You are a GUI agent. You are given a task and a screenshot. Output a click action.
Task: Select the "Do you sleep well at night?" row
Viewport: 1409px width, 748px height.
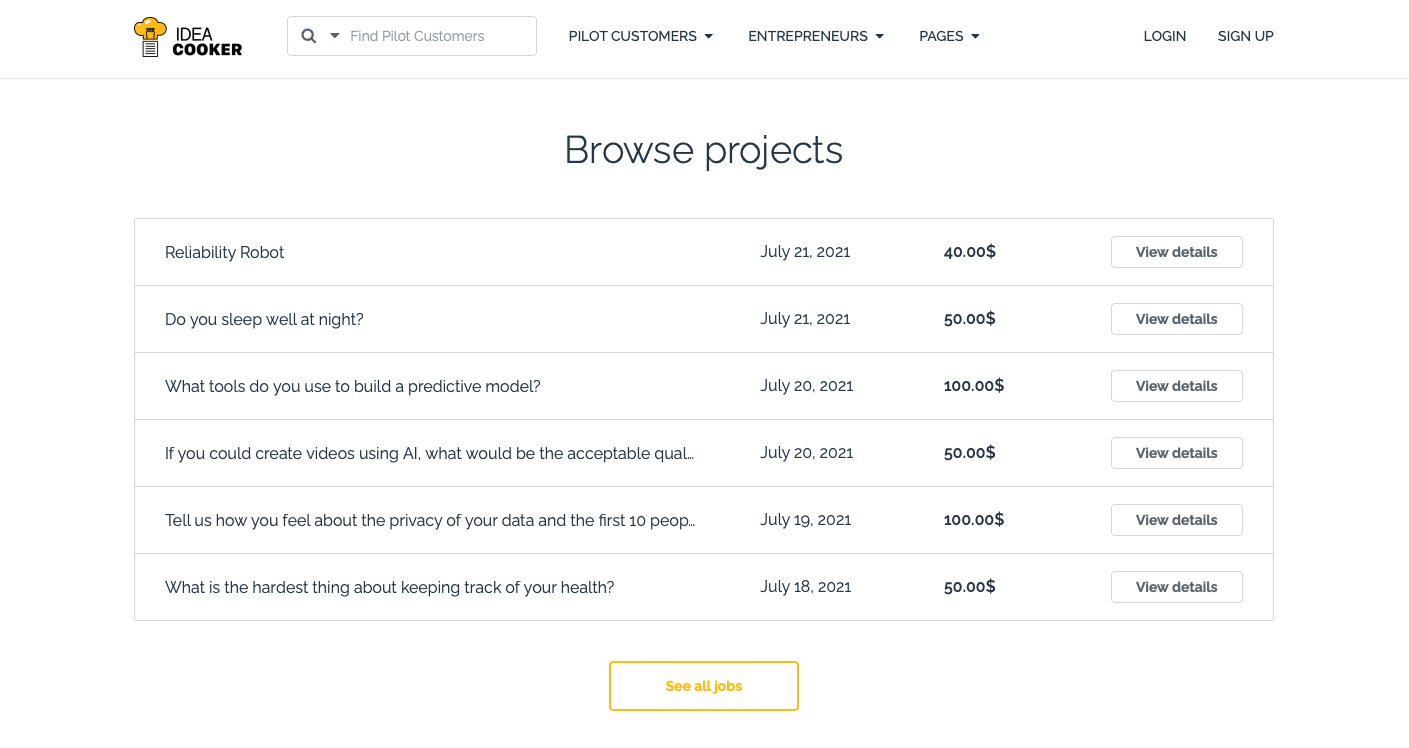(264, 320)
